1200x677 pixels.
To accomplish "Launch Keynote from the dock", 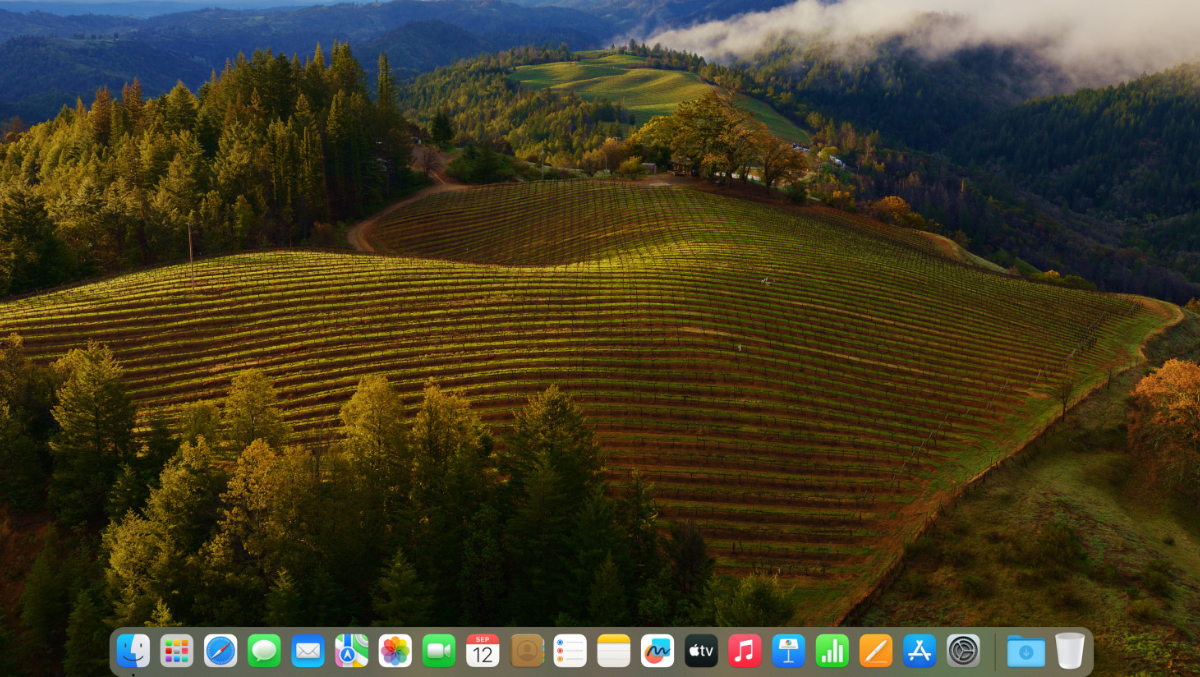I will click(788, 651).
